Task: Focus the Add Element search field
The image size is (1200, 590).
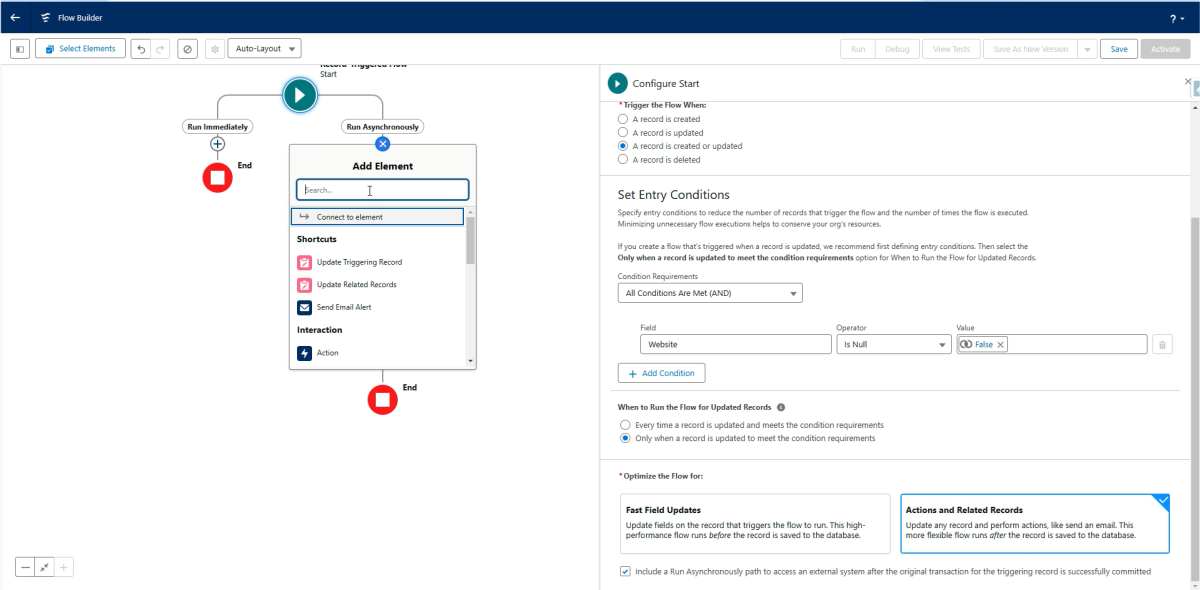Action: tap(382, 190)
